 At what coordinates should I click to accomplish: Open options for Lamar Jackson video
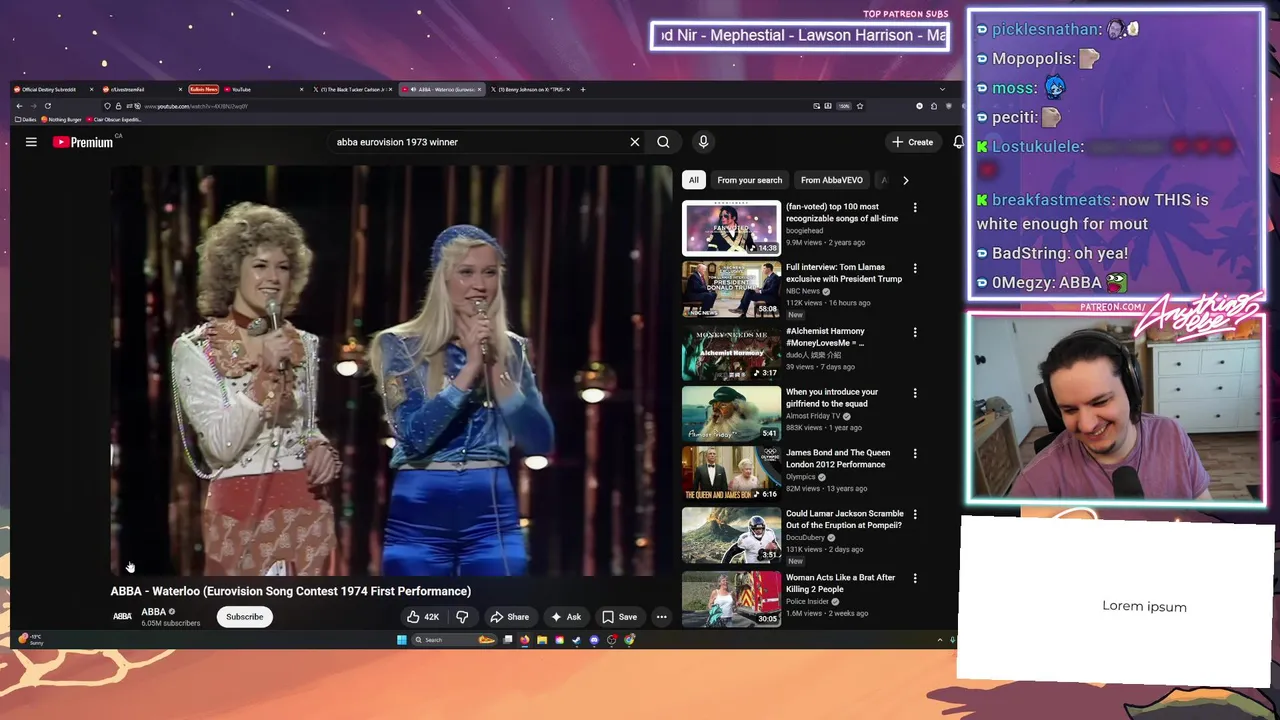coord(914,515)
